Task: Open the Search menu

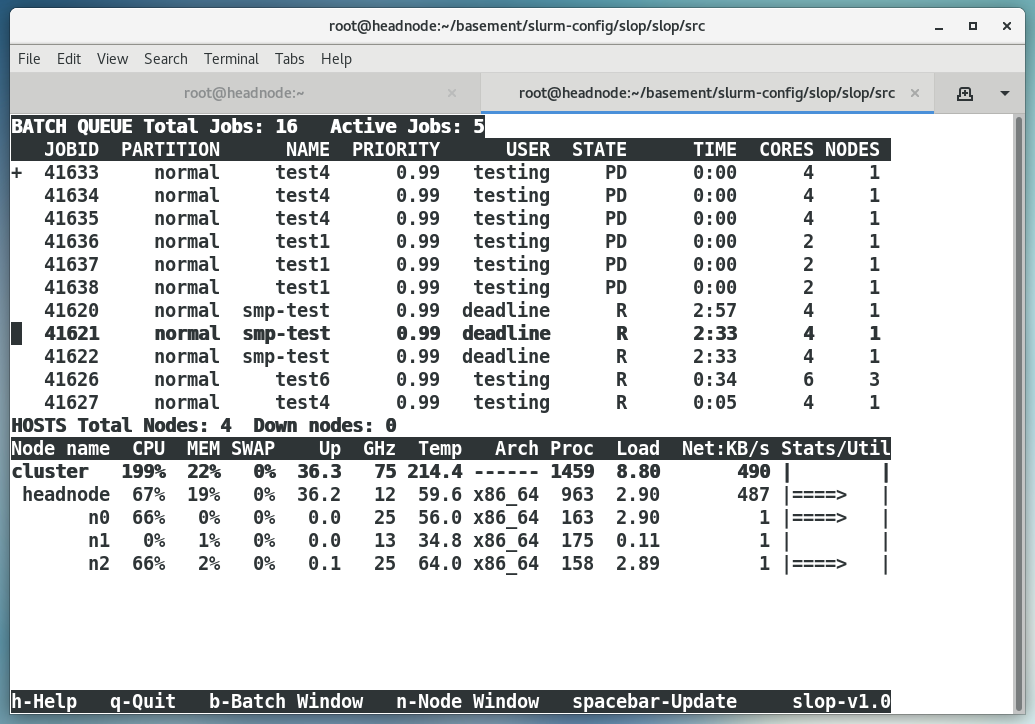Action: [166, 59]
